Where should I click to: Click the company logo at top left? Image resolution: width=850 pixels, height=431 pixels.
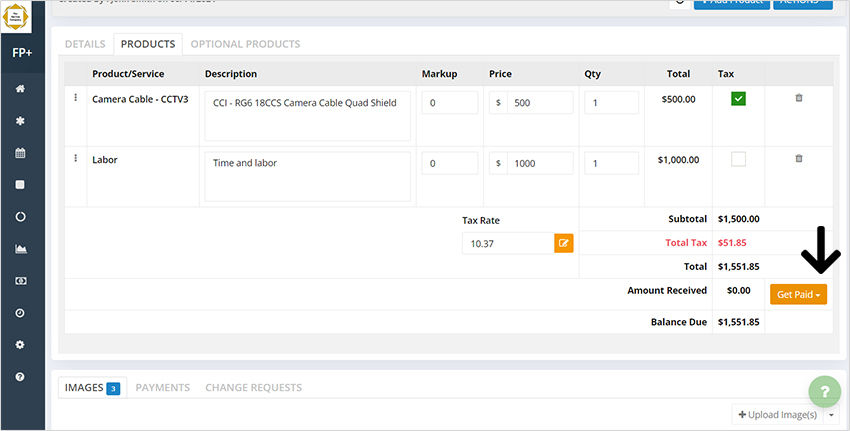[x=15, y=16]
